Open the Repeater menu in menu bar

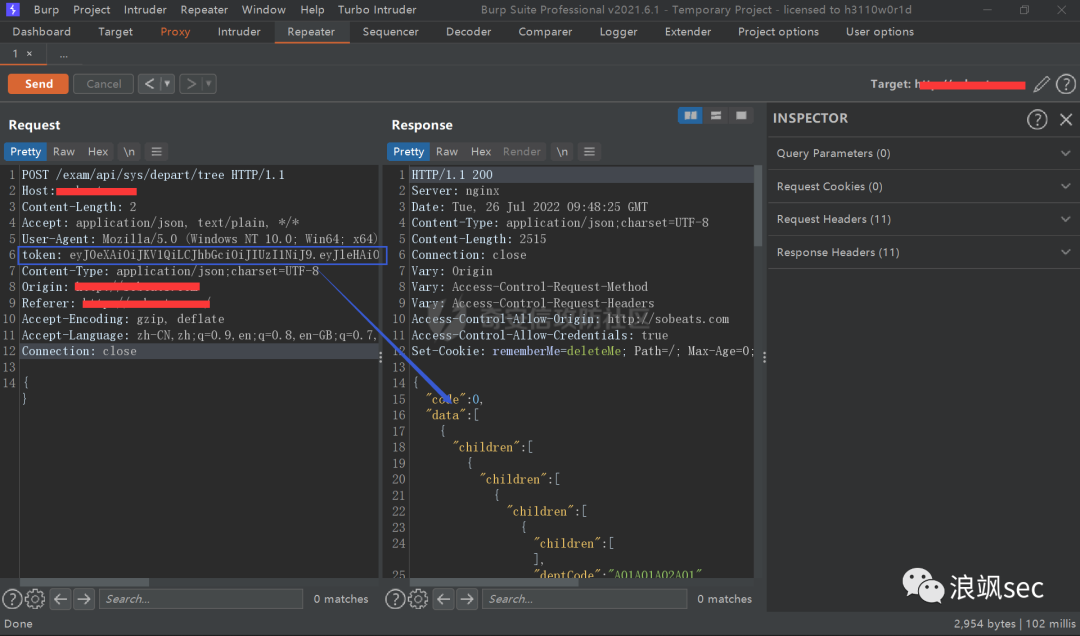pos(204,10)
